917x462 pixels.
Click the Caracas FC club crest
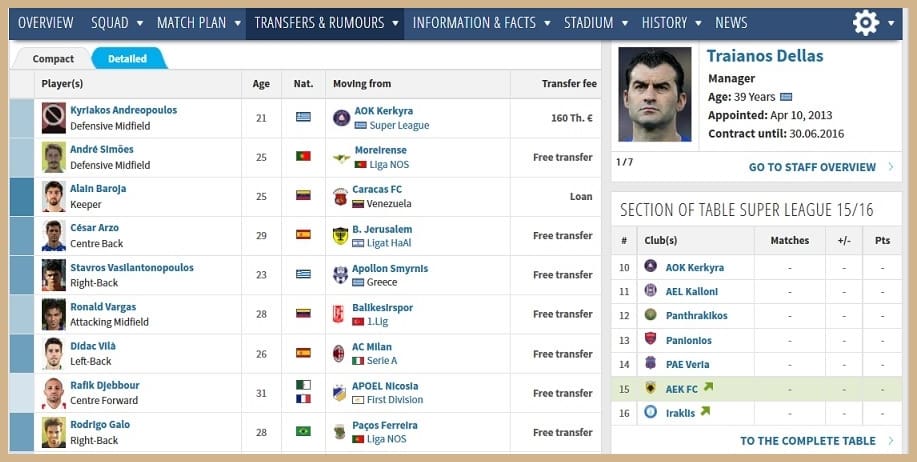point(340,196)
